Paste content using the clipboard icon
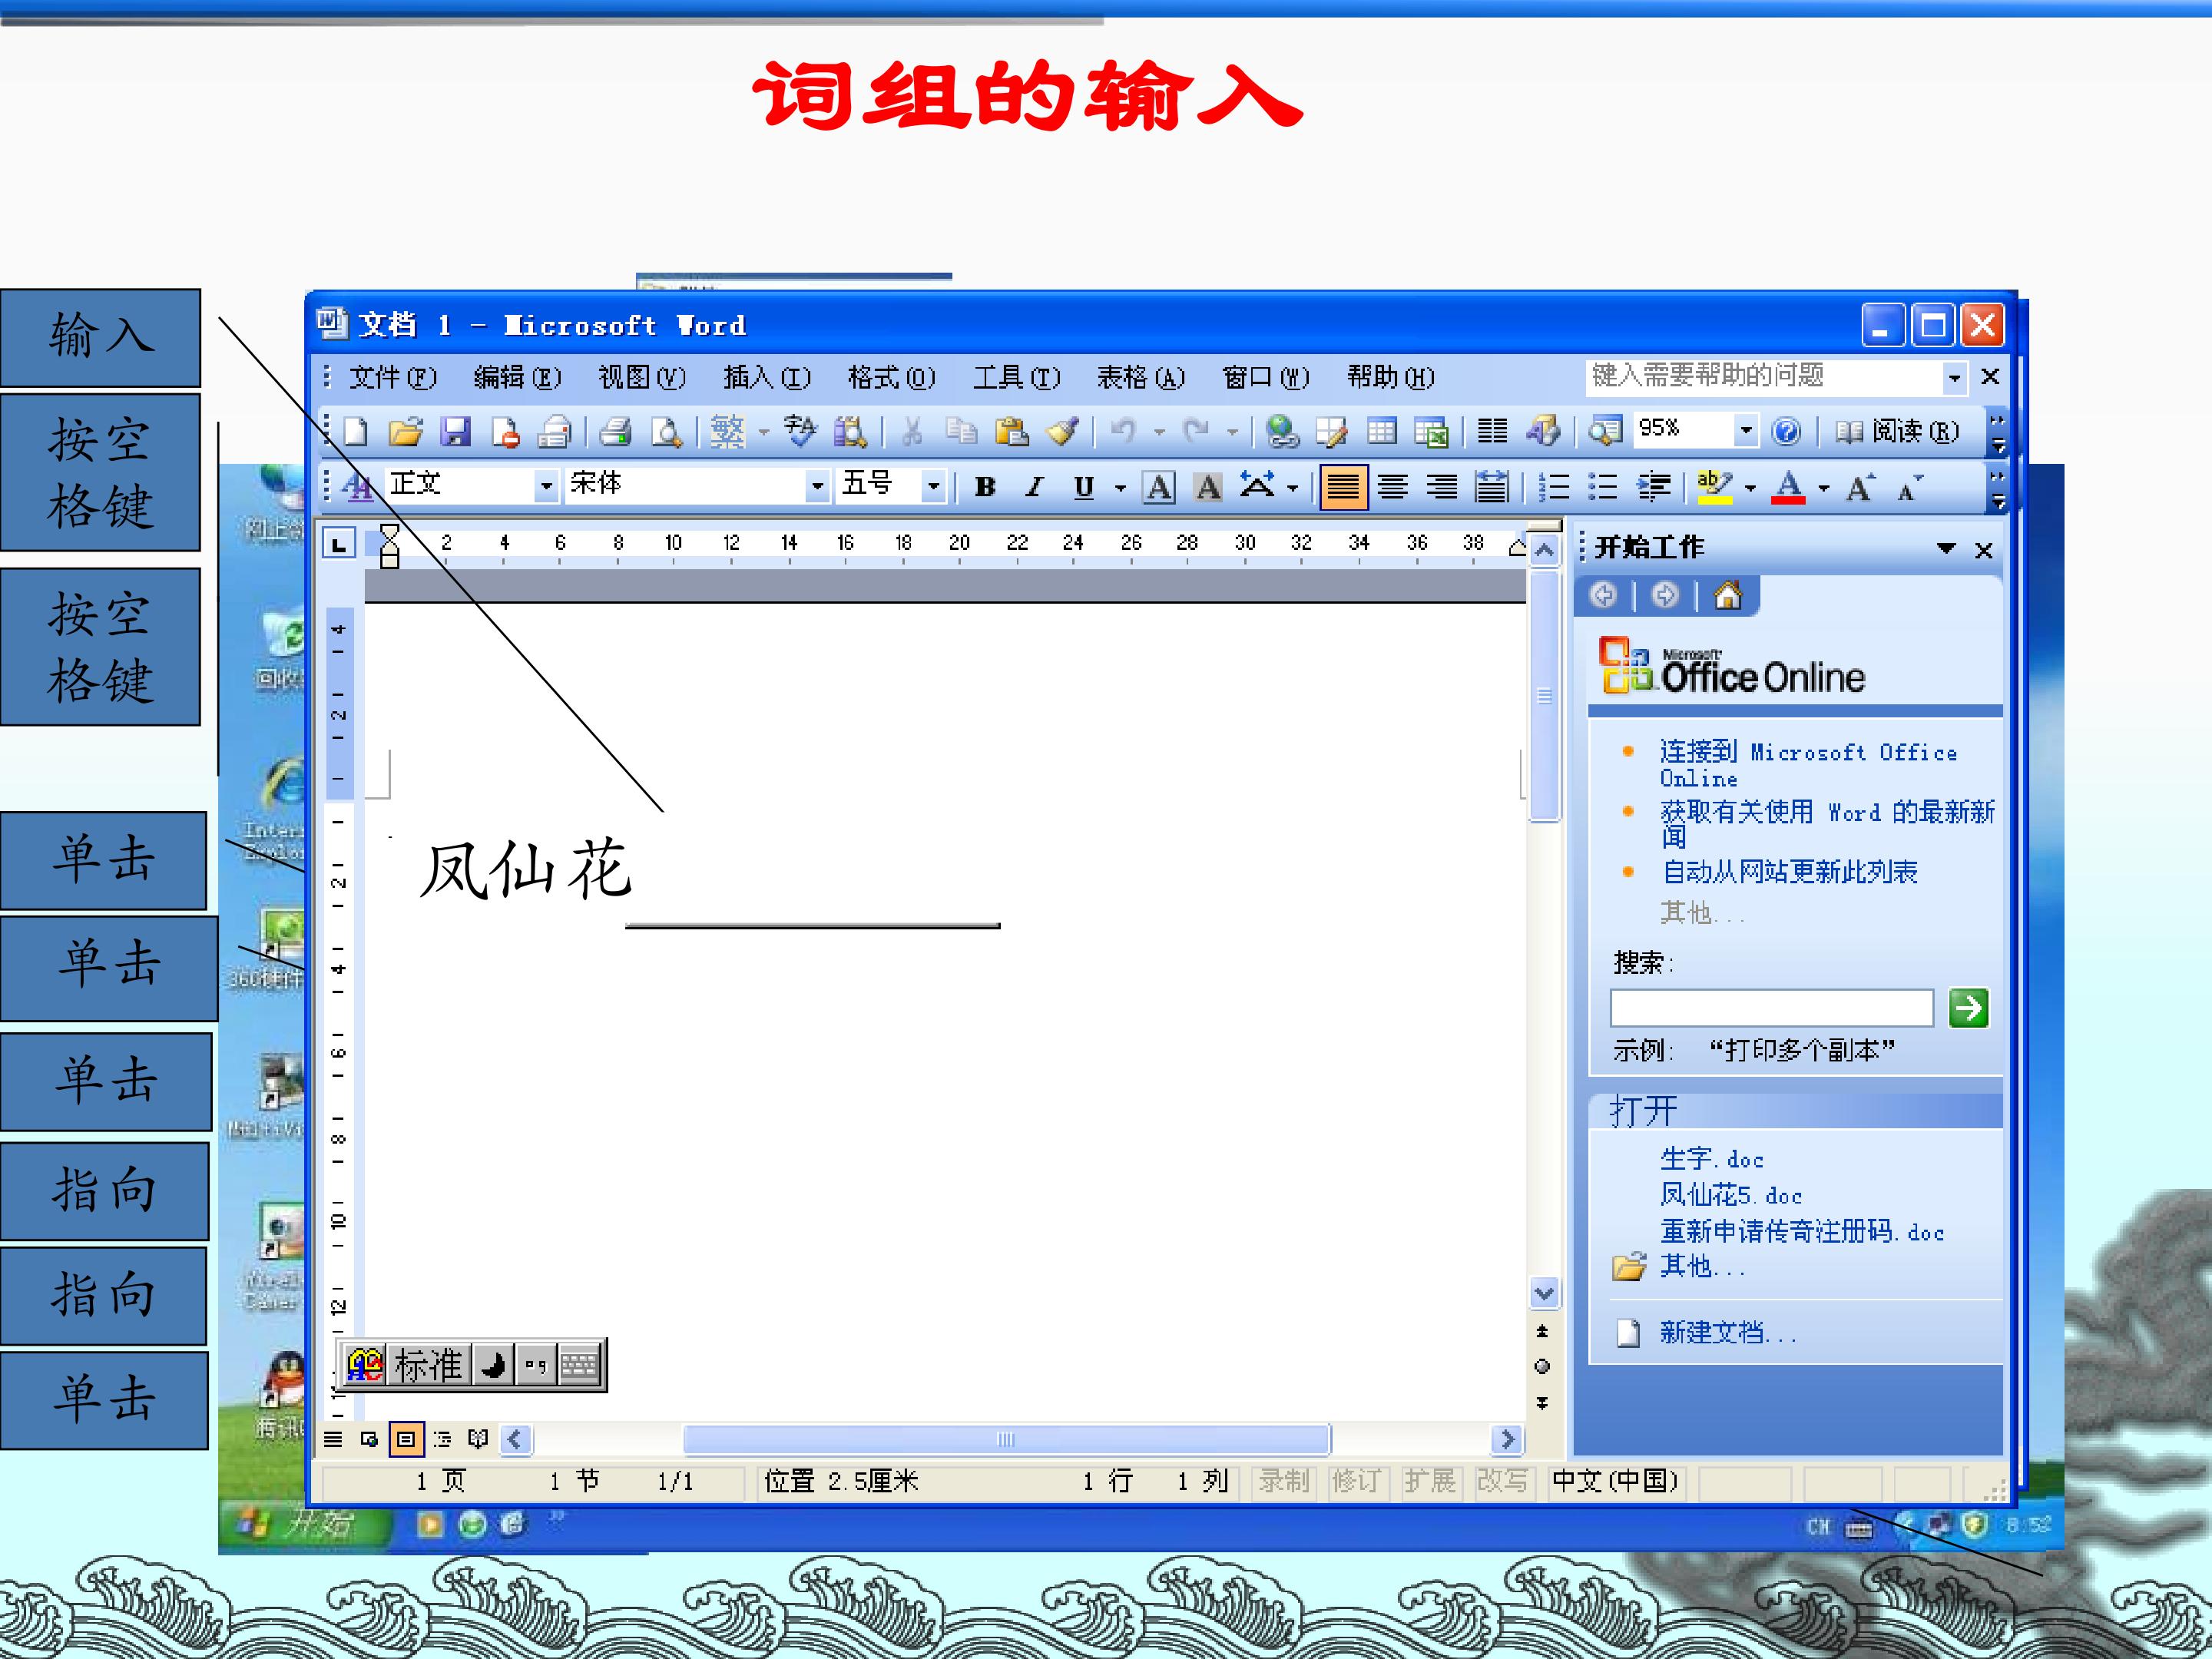The height and width of the screenshot is (1659, 2212). [x=1011, y=432]
